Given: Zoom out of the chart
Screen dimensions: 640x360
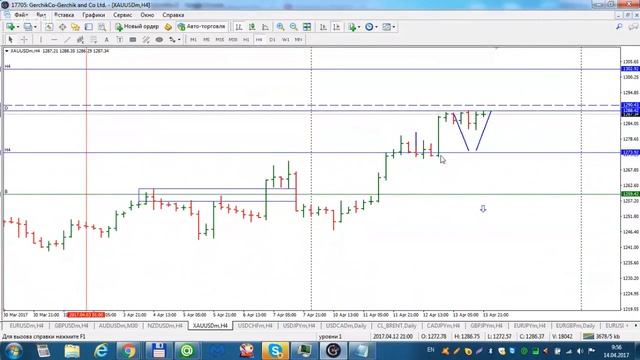Looking at the screenshot, I should [x=293, y=27].
